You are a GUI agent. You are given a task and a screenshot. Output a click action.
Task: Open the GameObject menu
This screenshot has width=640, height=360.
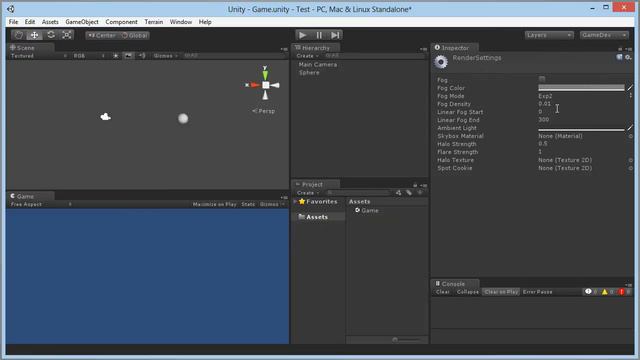pos(82,22)
